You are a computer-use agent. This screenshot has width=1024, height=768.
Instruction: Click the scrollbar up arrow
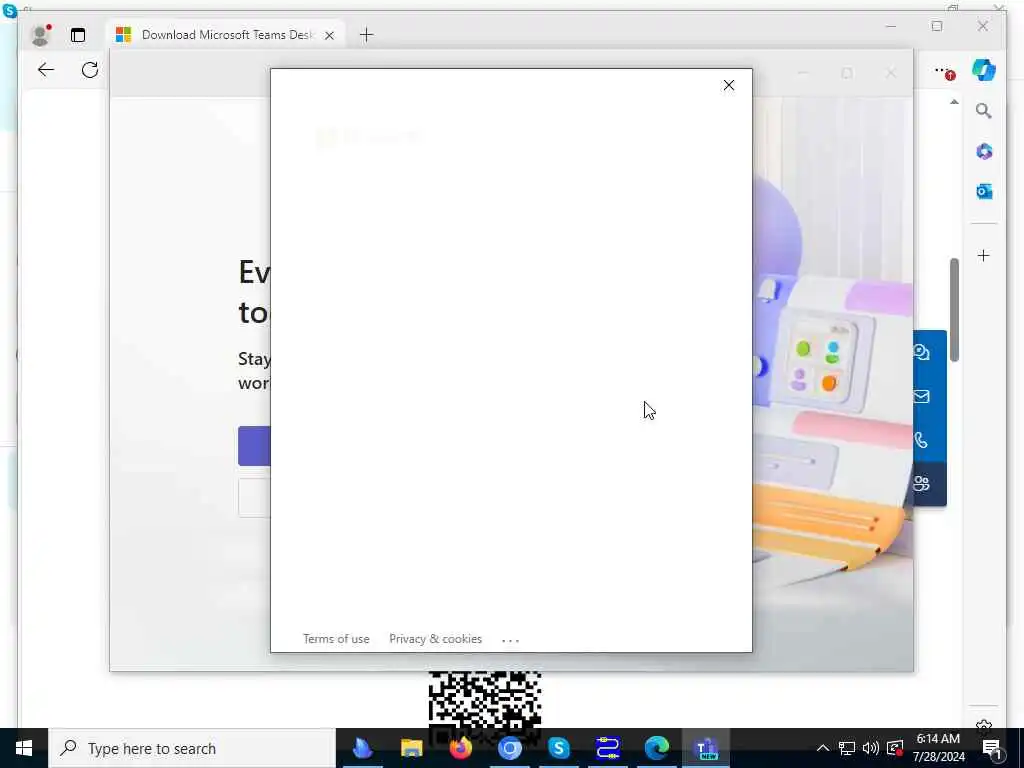point(954,102)
